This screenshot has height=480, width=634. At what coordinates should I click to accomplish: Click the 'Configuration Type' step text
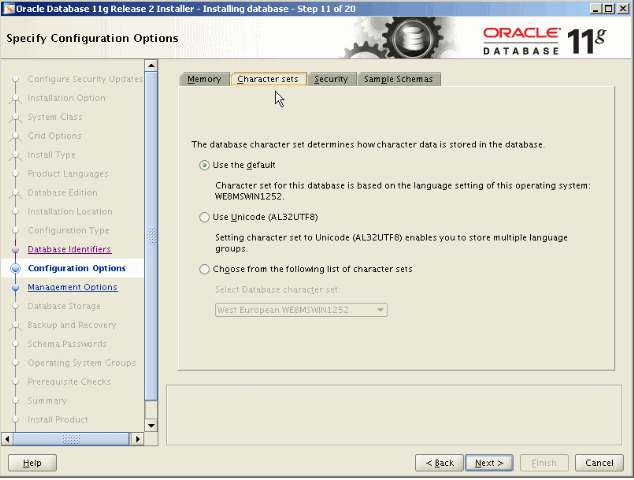pos(68,230)
